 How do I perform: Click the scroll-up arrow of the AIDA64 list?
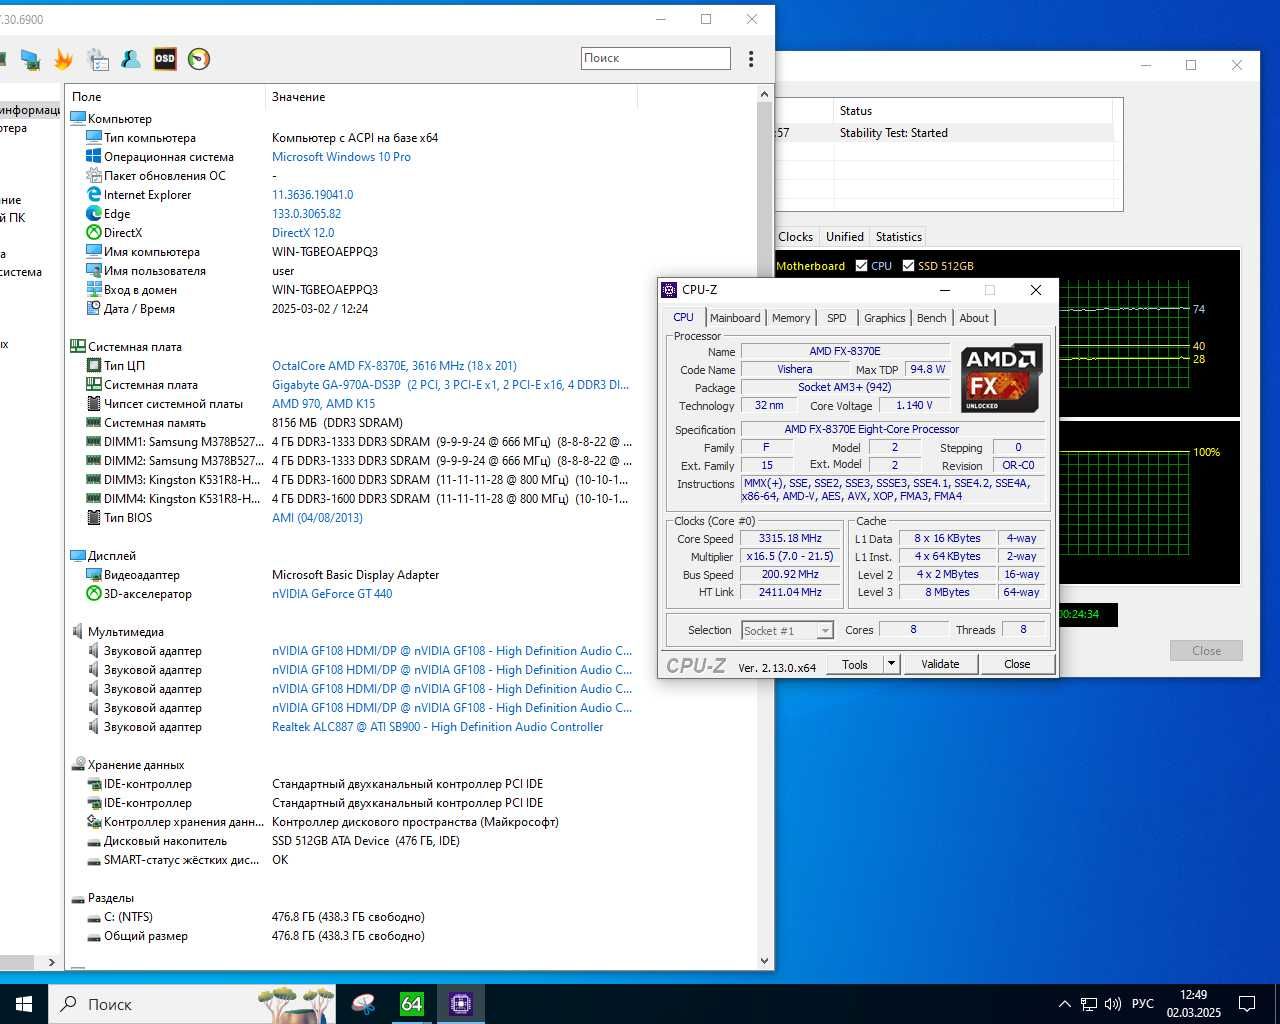[765, 94]
